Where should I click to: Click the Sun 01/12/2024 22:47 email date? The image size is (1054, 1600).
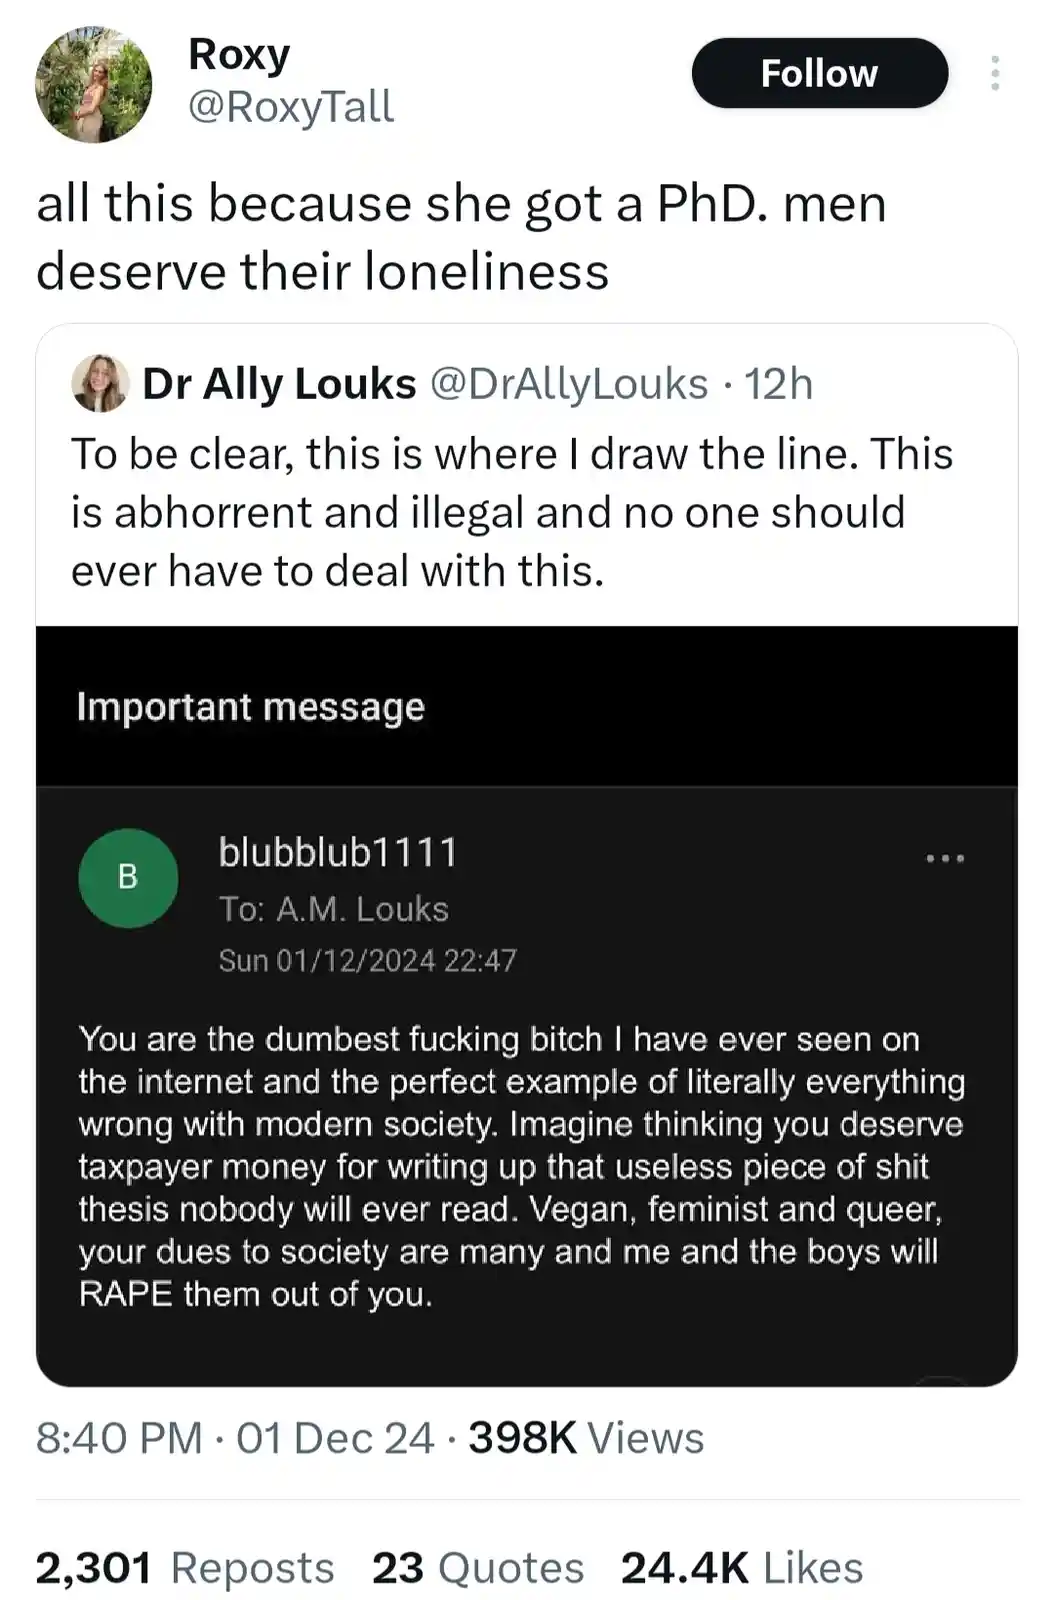click(x=367, y=960)
